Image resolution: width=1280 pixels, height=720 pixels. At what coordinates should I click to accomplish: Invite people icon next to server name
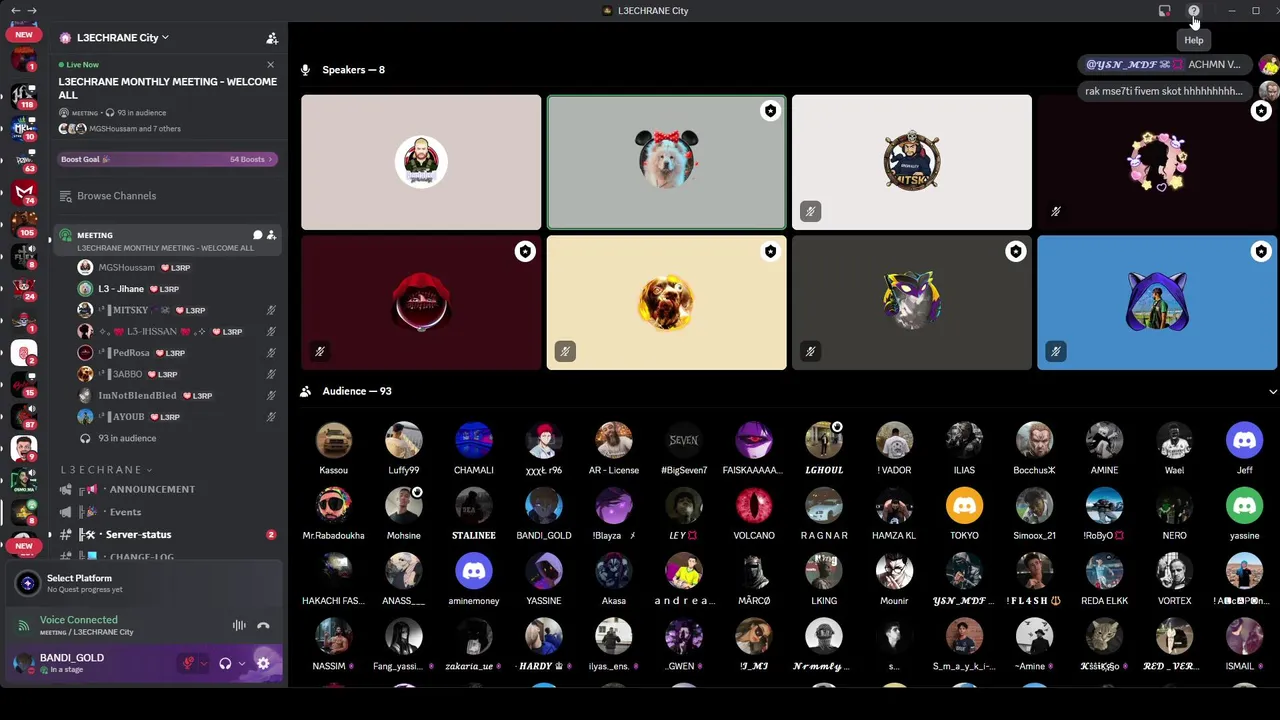272,38
